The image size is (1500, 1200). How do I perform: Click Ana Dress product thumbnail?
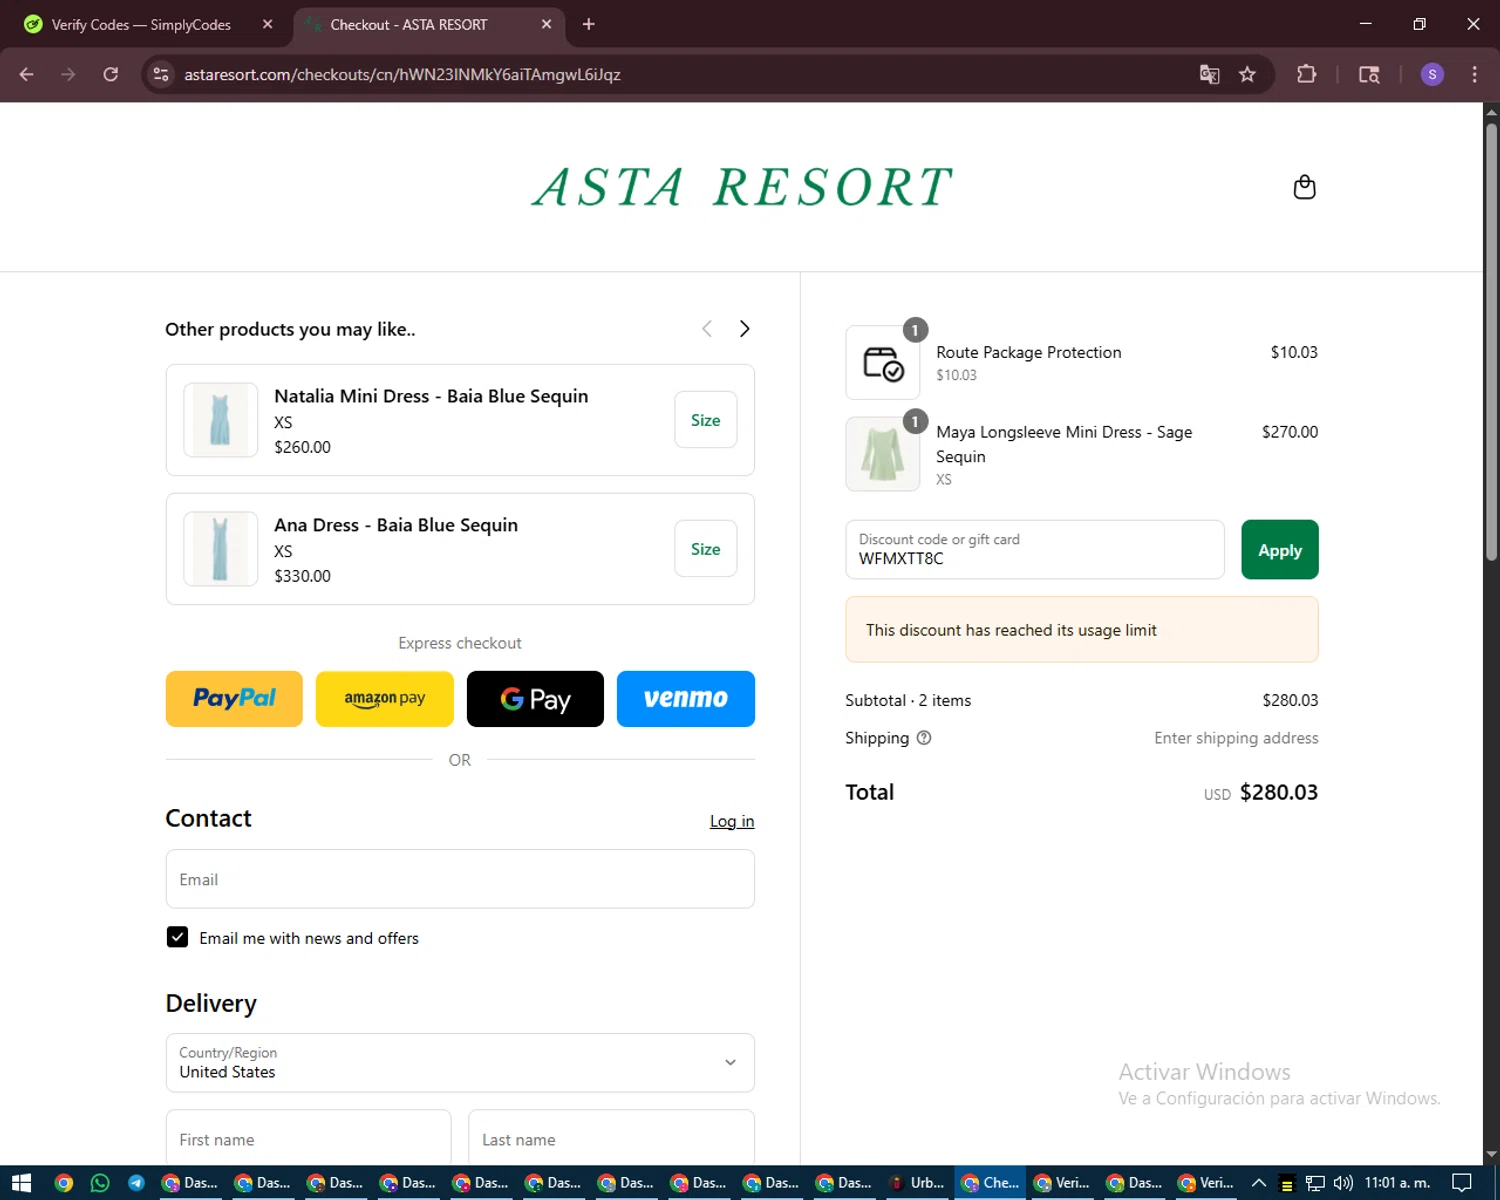[x=220, y=549]
